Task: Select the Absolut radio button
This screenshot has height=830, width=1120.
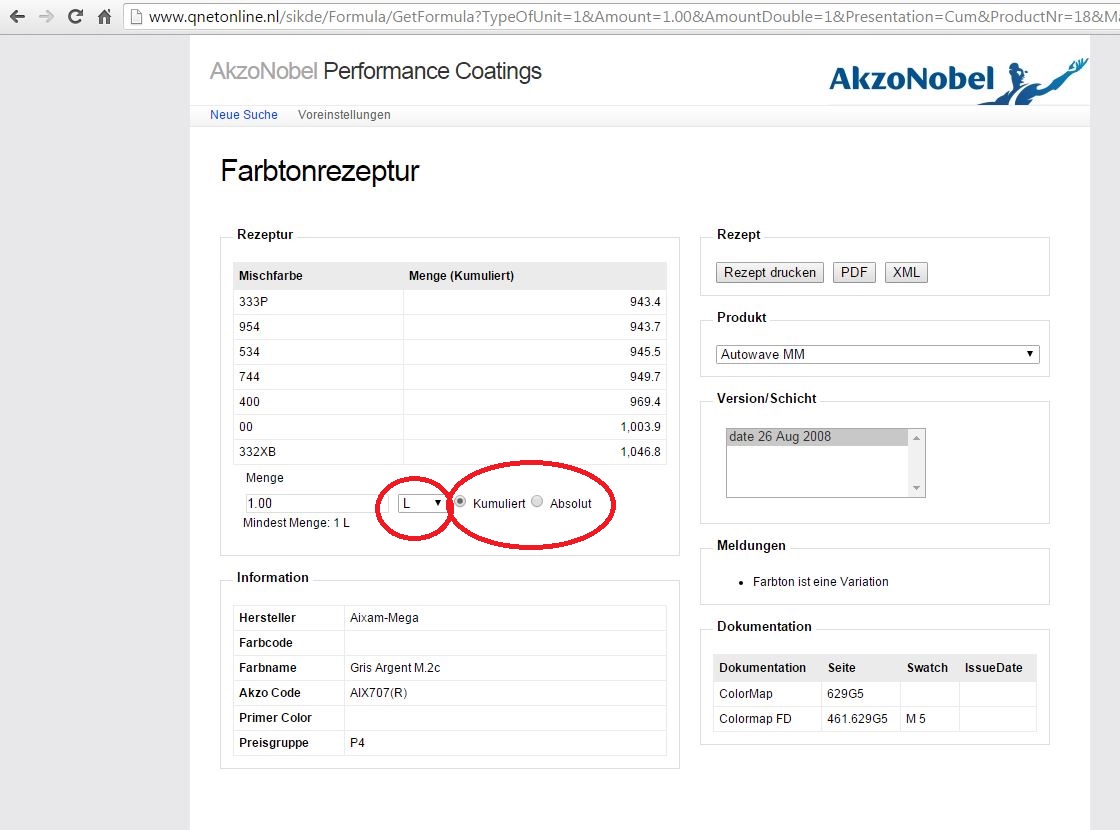Action: [537, 501]
